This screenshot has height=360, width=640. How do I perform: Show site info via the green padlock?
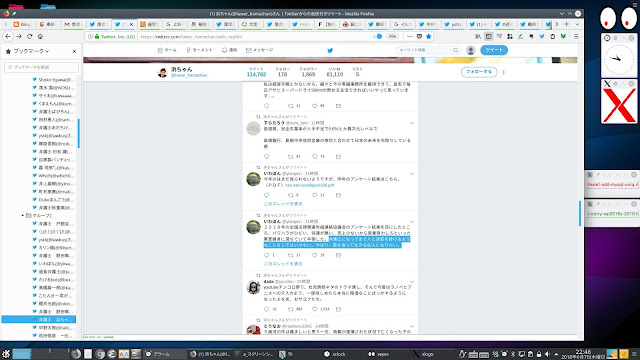point(97,36)
